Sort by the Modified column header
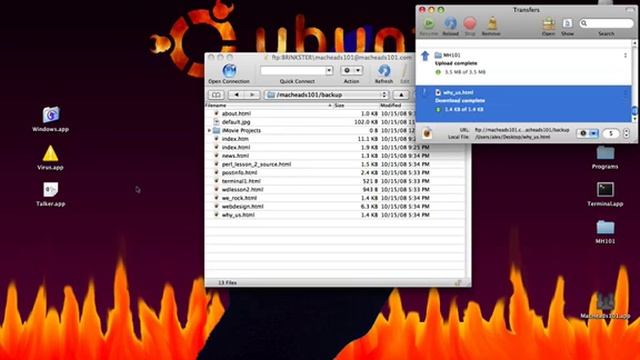This screenshot has width=640, height=360. coord(398,105)
